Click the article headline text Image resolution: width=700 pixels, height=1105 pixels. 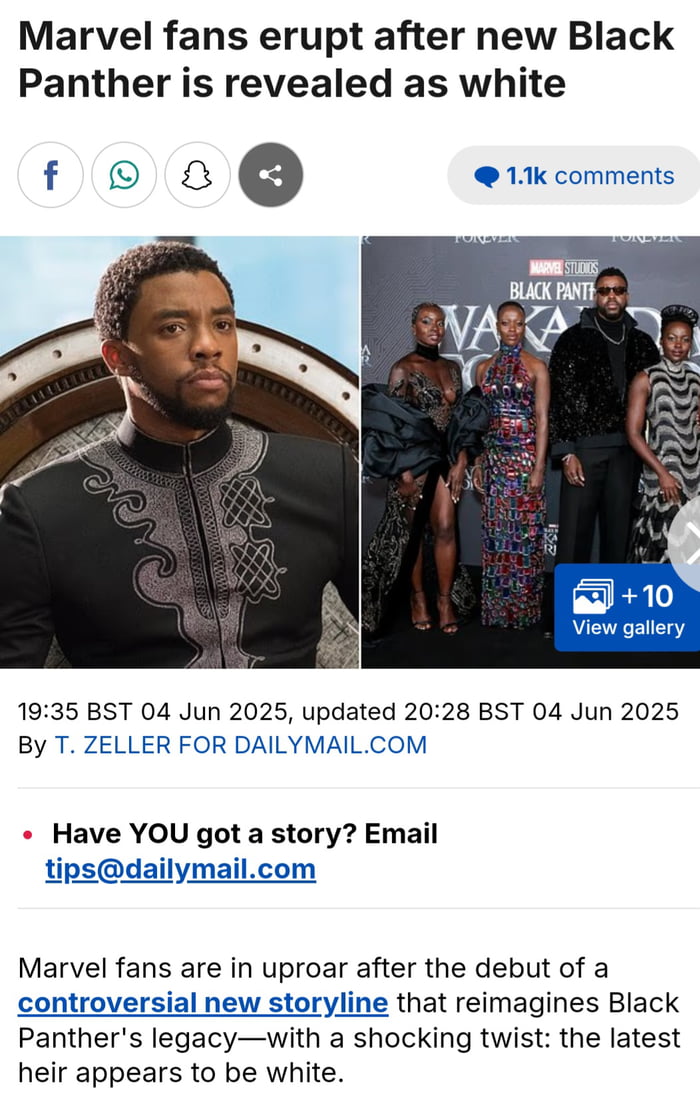(345, 60)
